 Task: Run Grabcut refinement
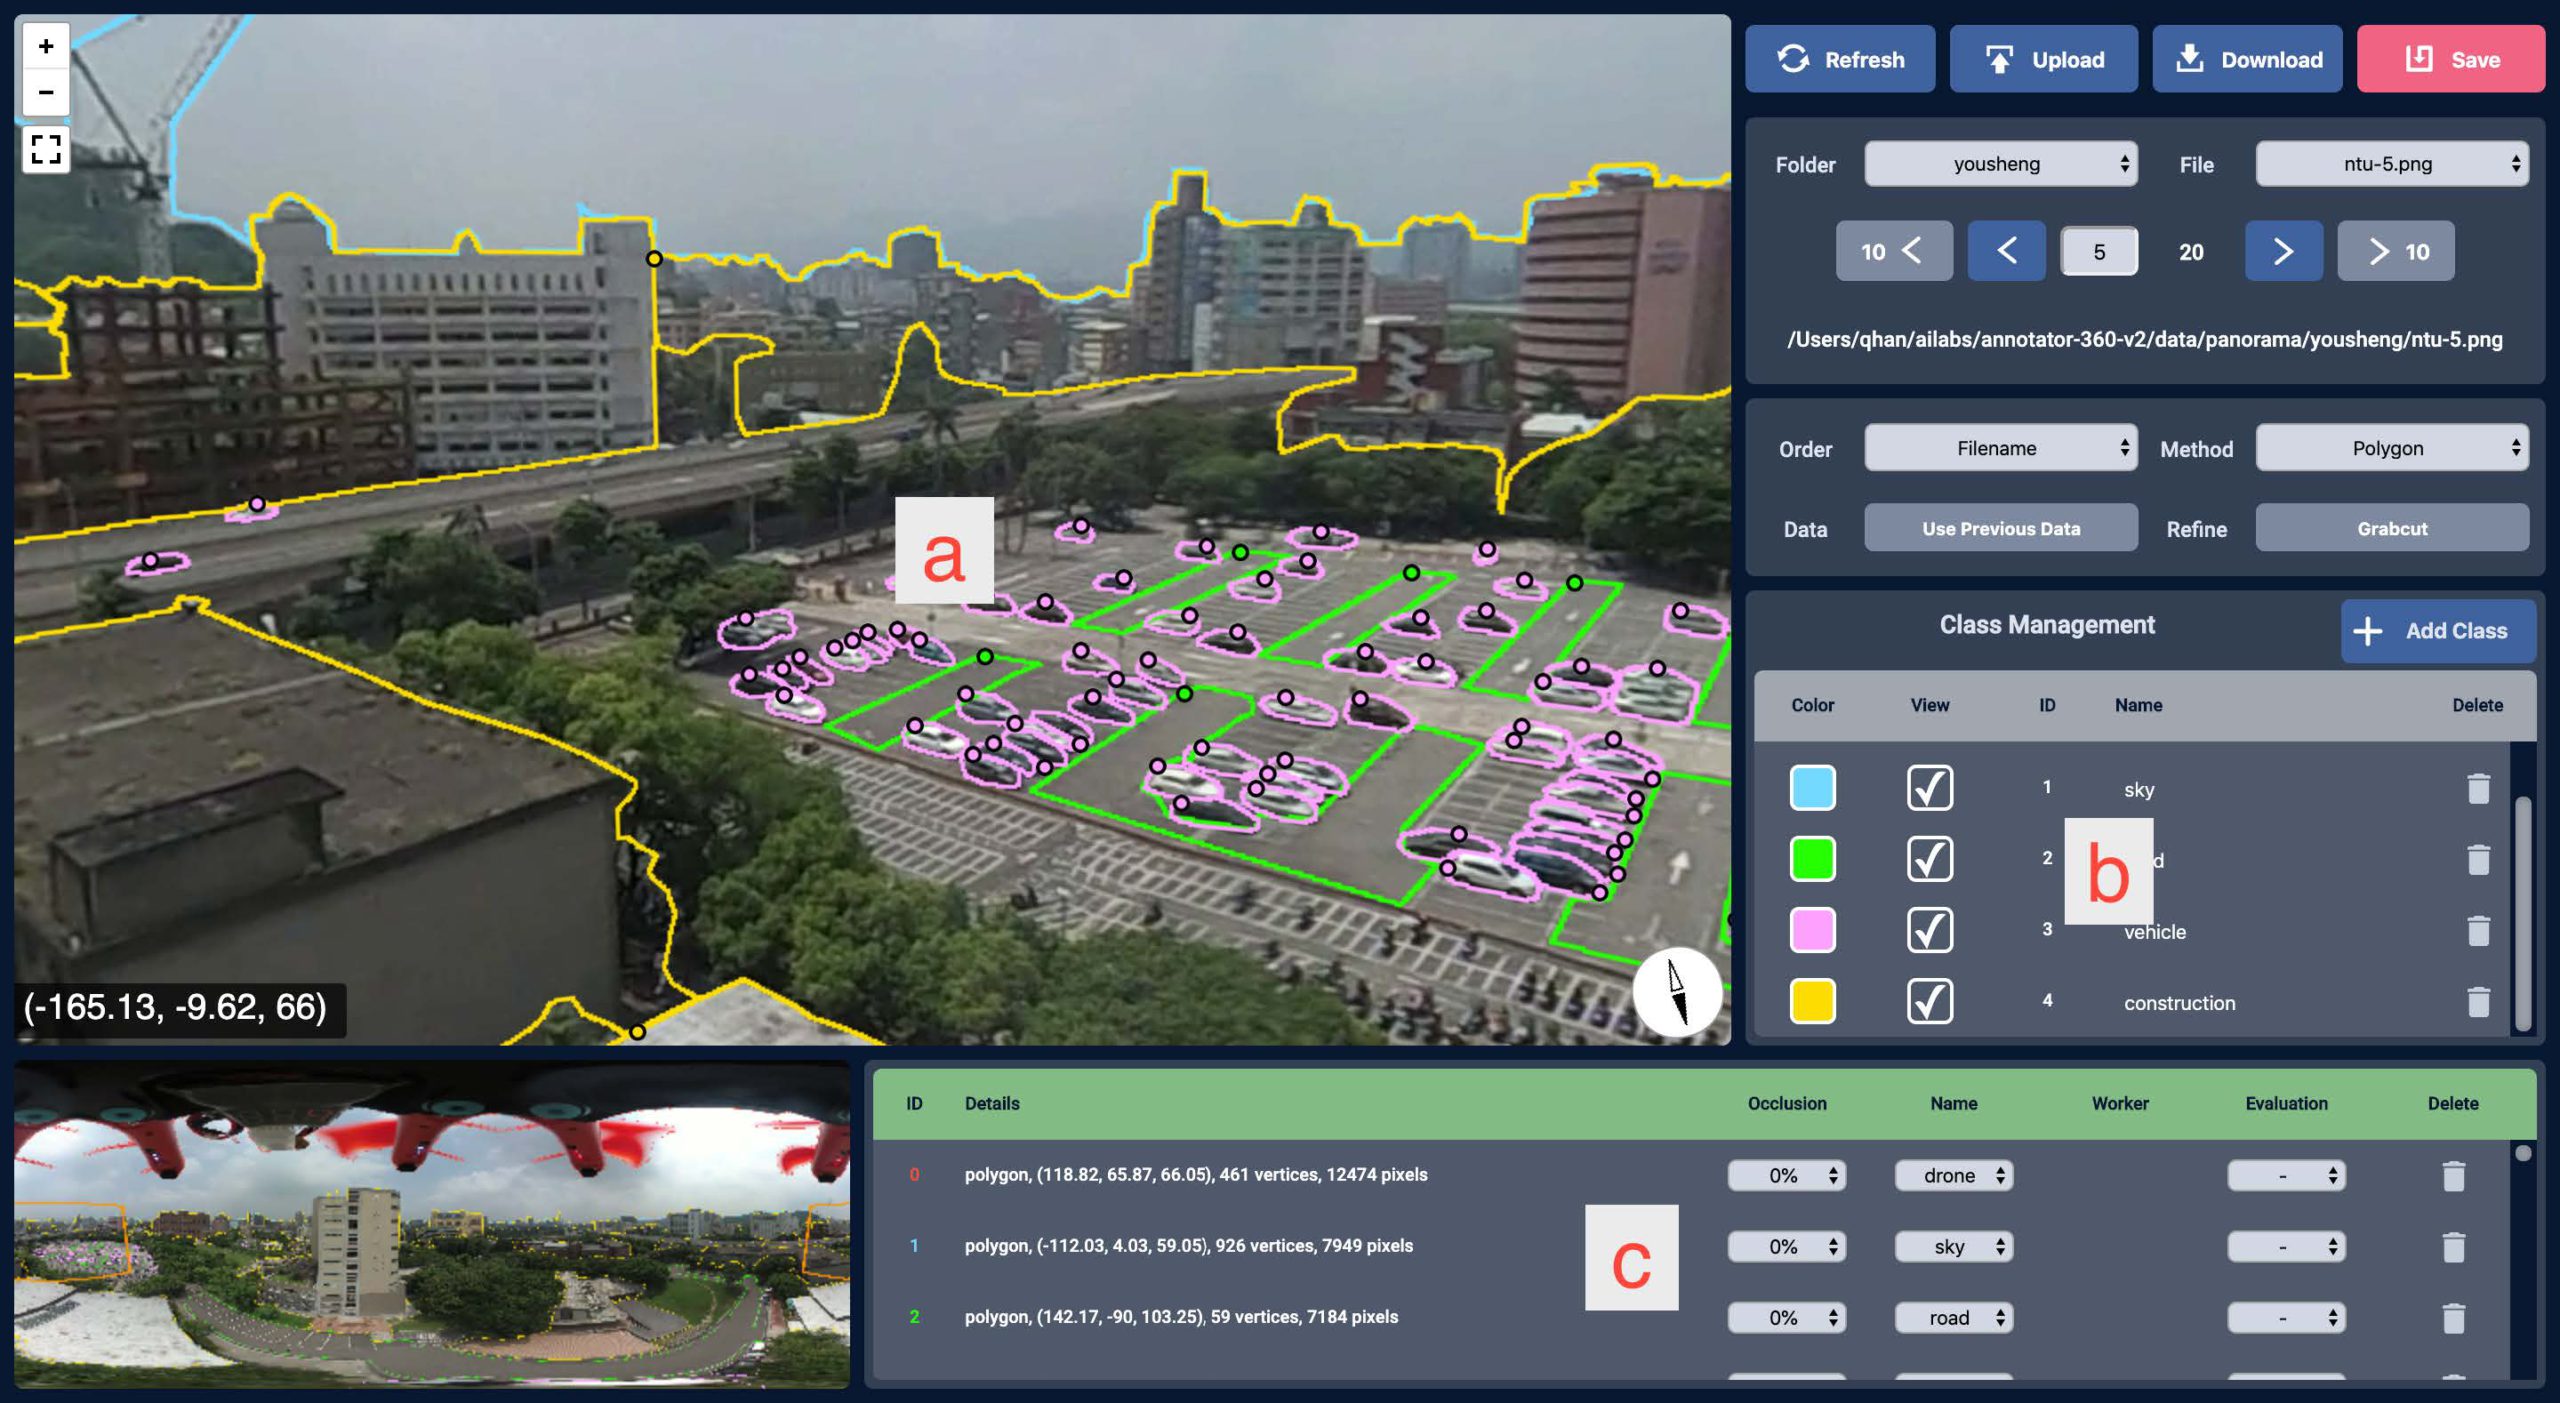click(x=2392, y=528)
